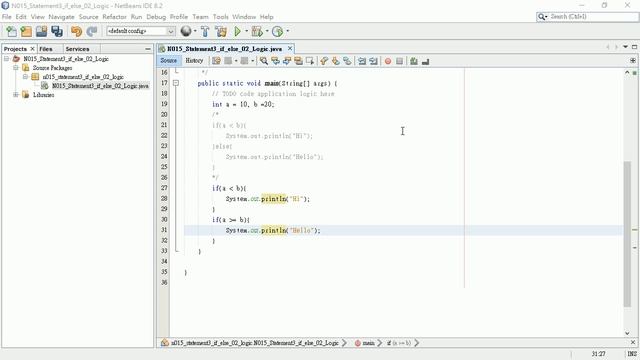The height and width of the screenshot is (360, 640).
Task: Open the Refactor menu
Action: click(x=114, y=17)
